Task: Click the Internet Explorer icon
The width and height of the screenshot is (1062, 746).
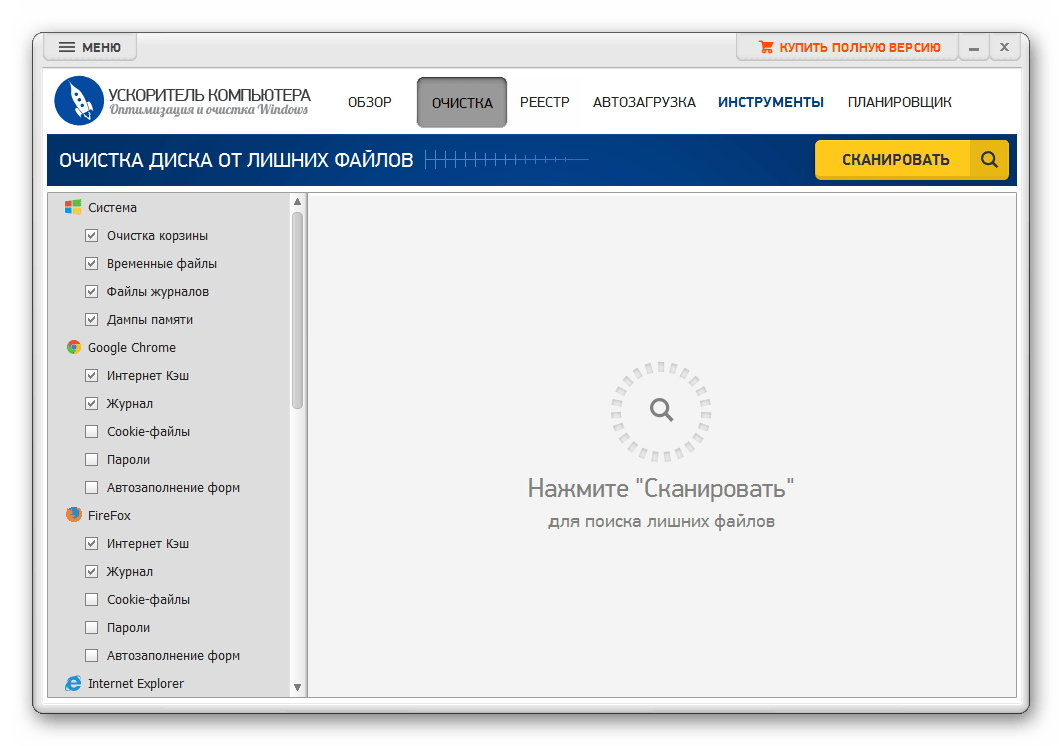Action: click(x=73, y=683)
